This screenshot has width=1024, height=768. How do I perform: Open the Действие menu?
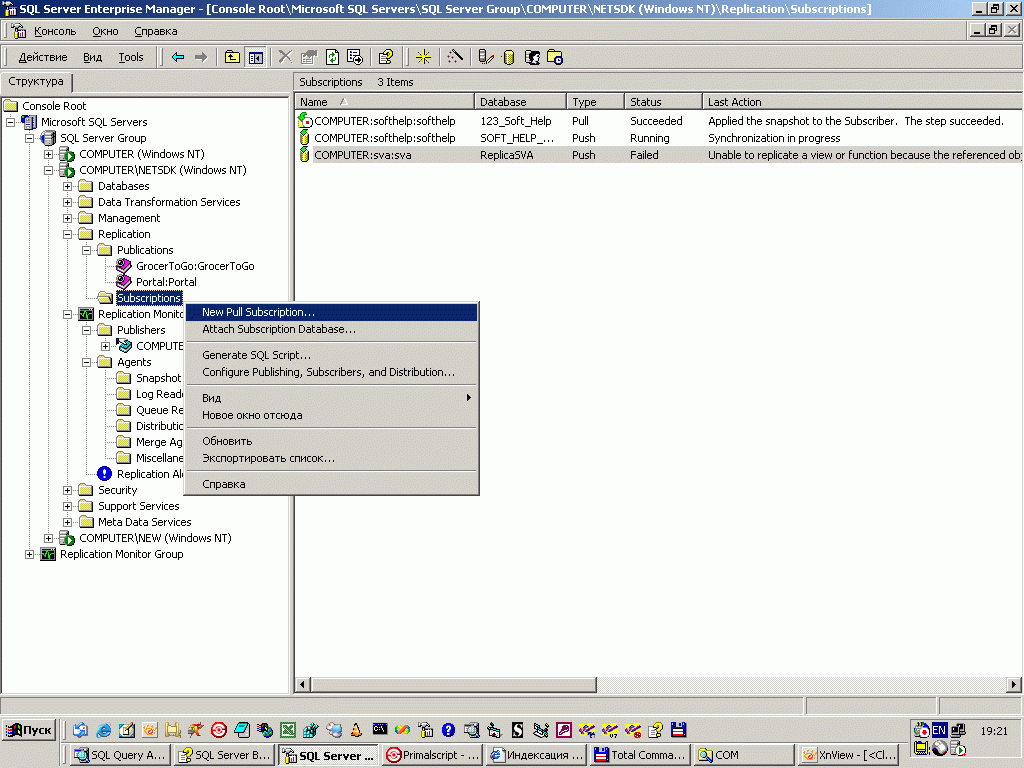42,57
